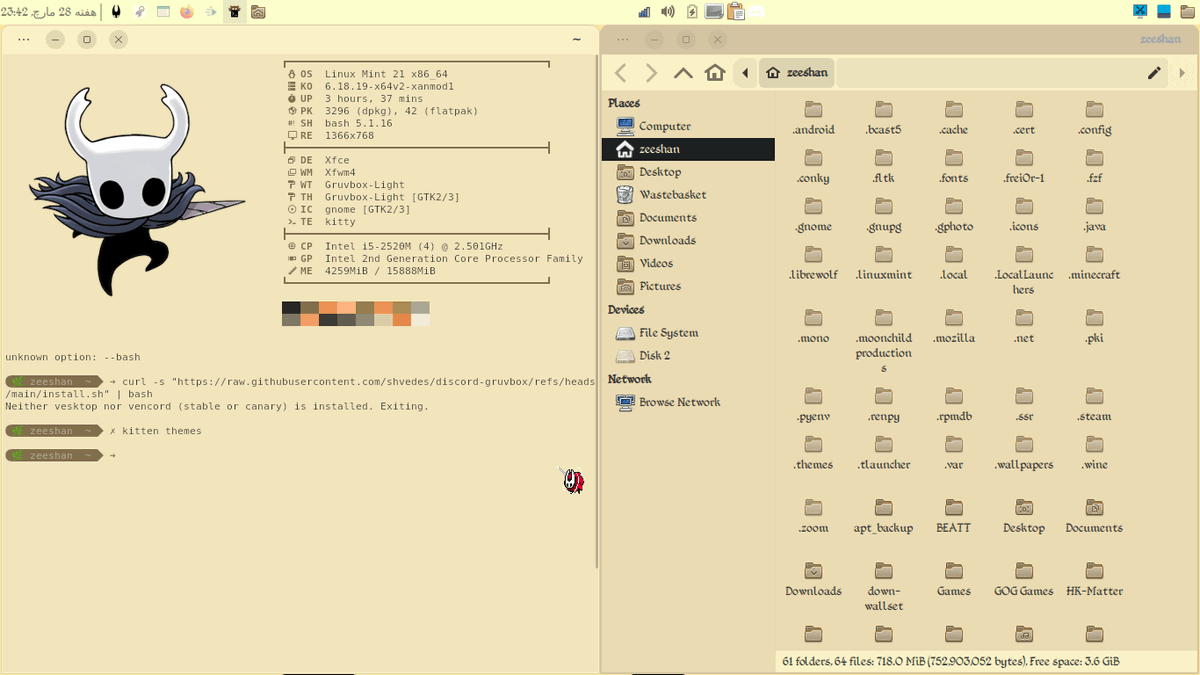Select the .wallpapers folder
Image resolution: width=1200 pixels, height=675 pixels.
(1024, 453)
